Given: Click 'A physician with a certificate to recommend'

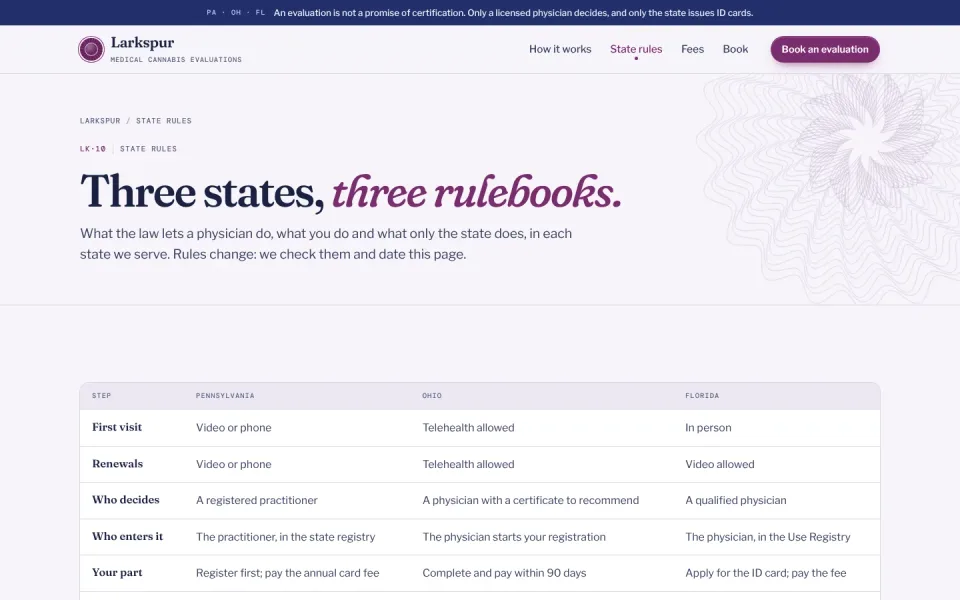Looking at the screenshot, I should pos(530,500).
